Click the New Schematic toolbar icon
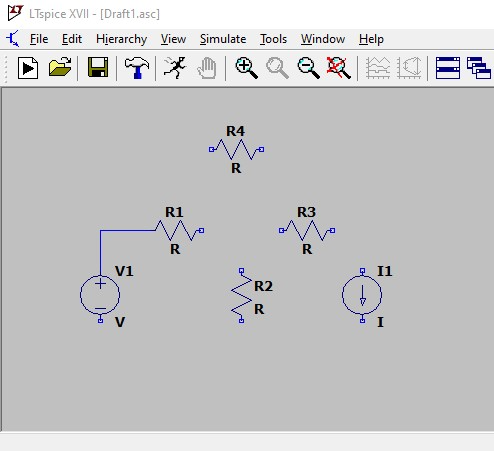Image resolution: width=494 pixels, height=451 pixels. (28, 68)
